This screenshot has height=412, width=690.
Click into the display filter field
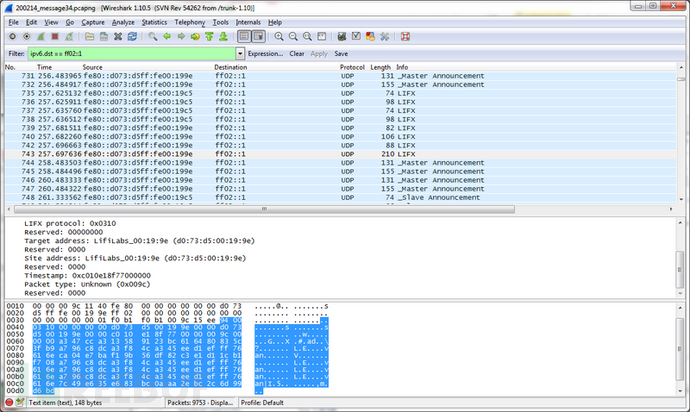[x=132, y=54]
